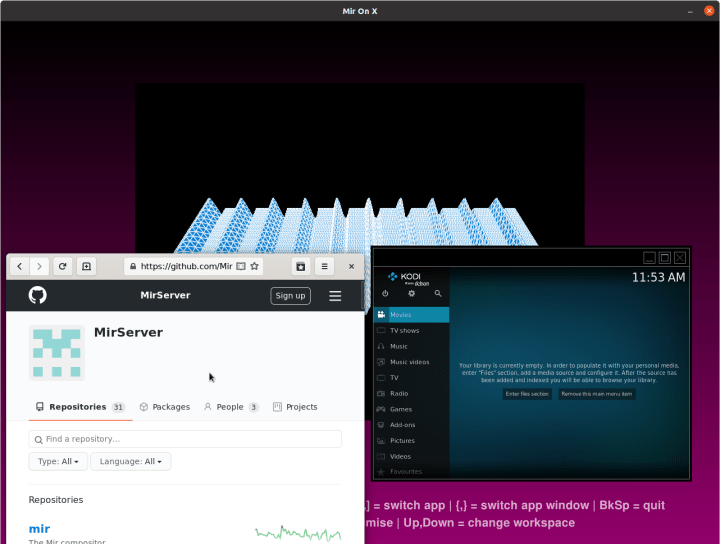Focus the Find a repository search field
The image size is (720, 544).
[x=185, y=439]
